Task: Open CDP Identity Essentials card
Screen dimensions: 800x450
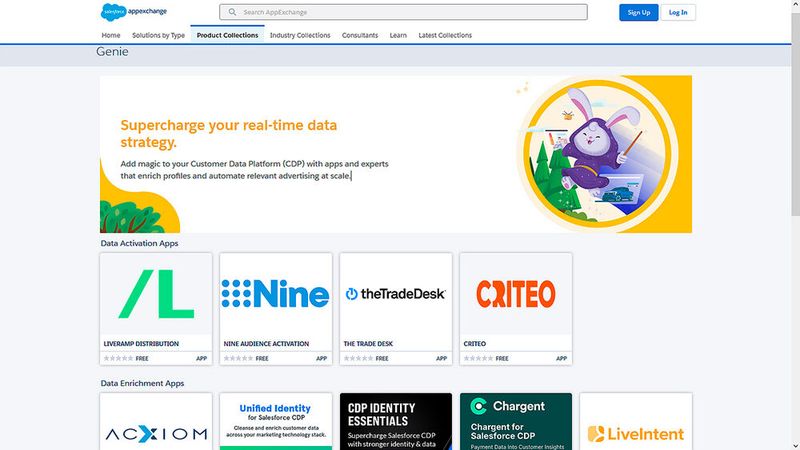Action: pyautogui.click(x=396, y=422)
